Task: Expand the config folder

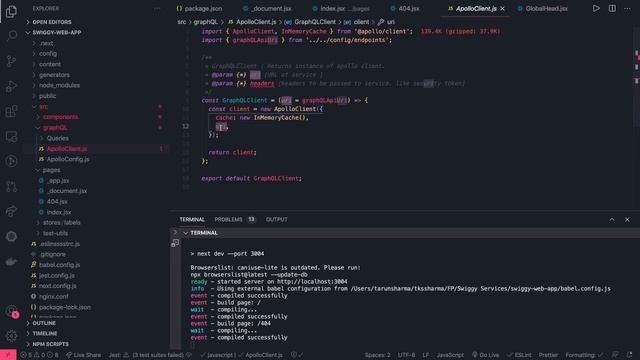Action: click(97, 54)
